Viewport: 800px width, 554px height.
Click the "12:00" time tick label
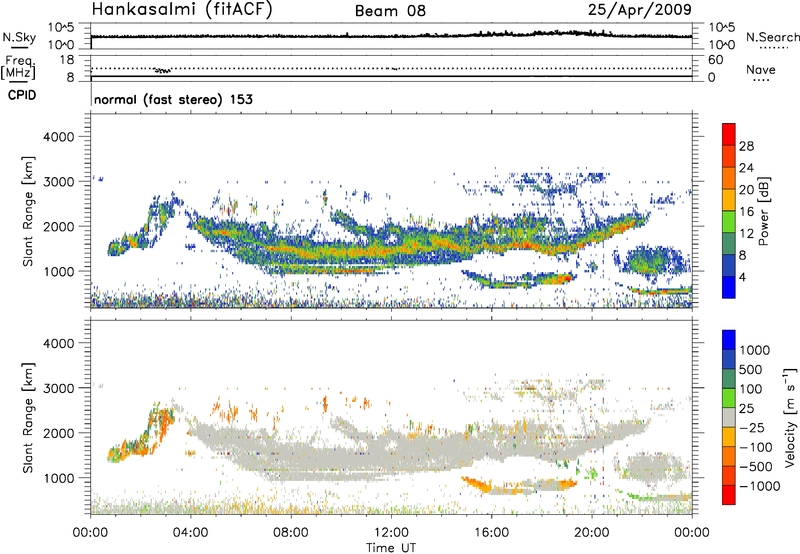coord(391,533)
